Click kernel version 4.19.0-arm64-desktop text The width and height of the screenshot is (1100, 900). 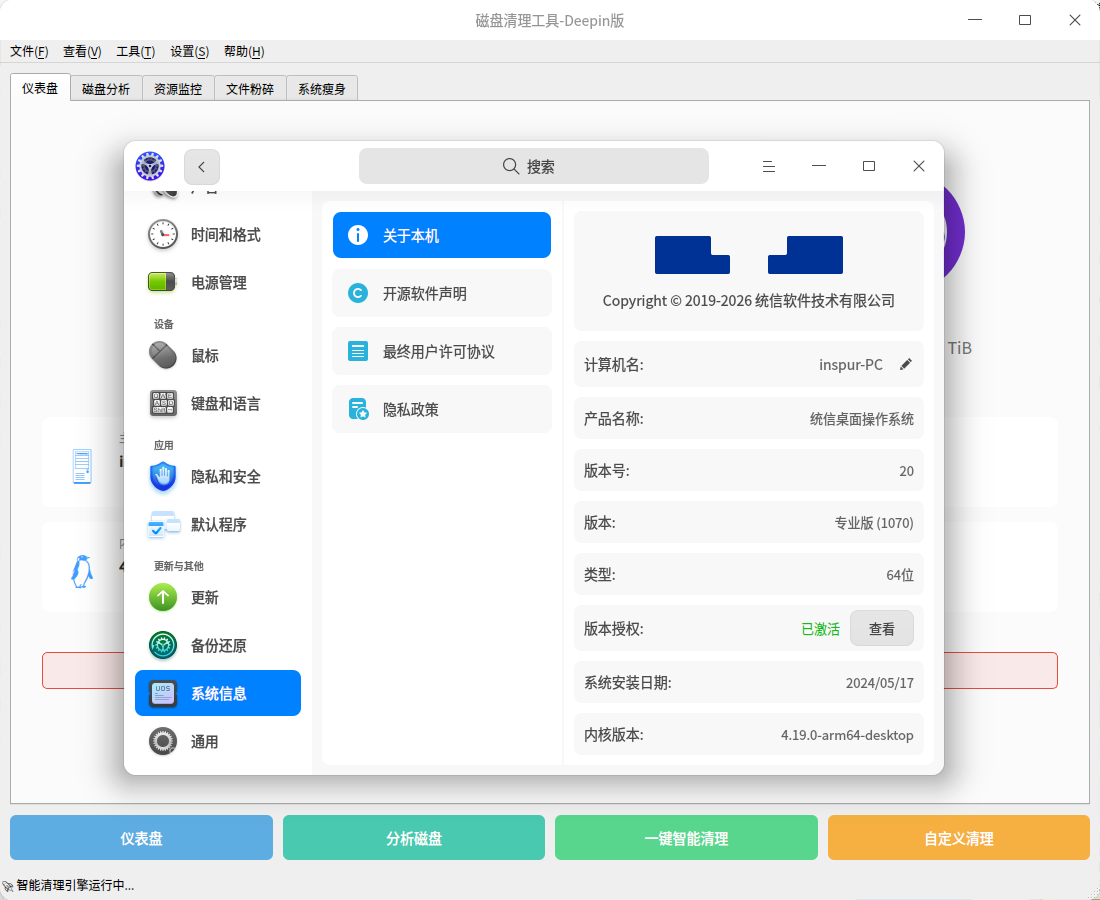click(x=847, y=734)
